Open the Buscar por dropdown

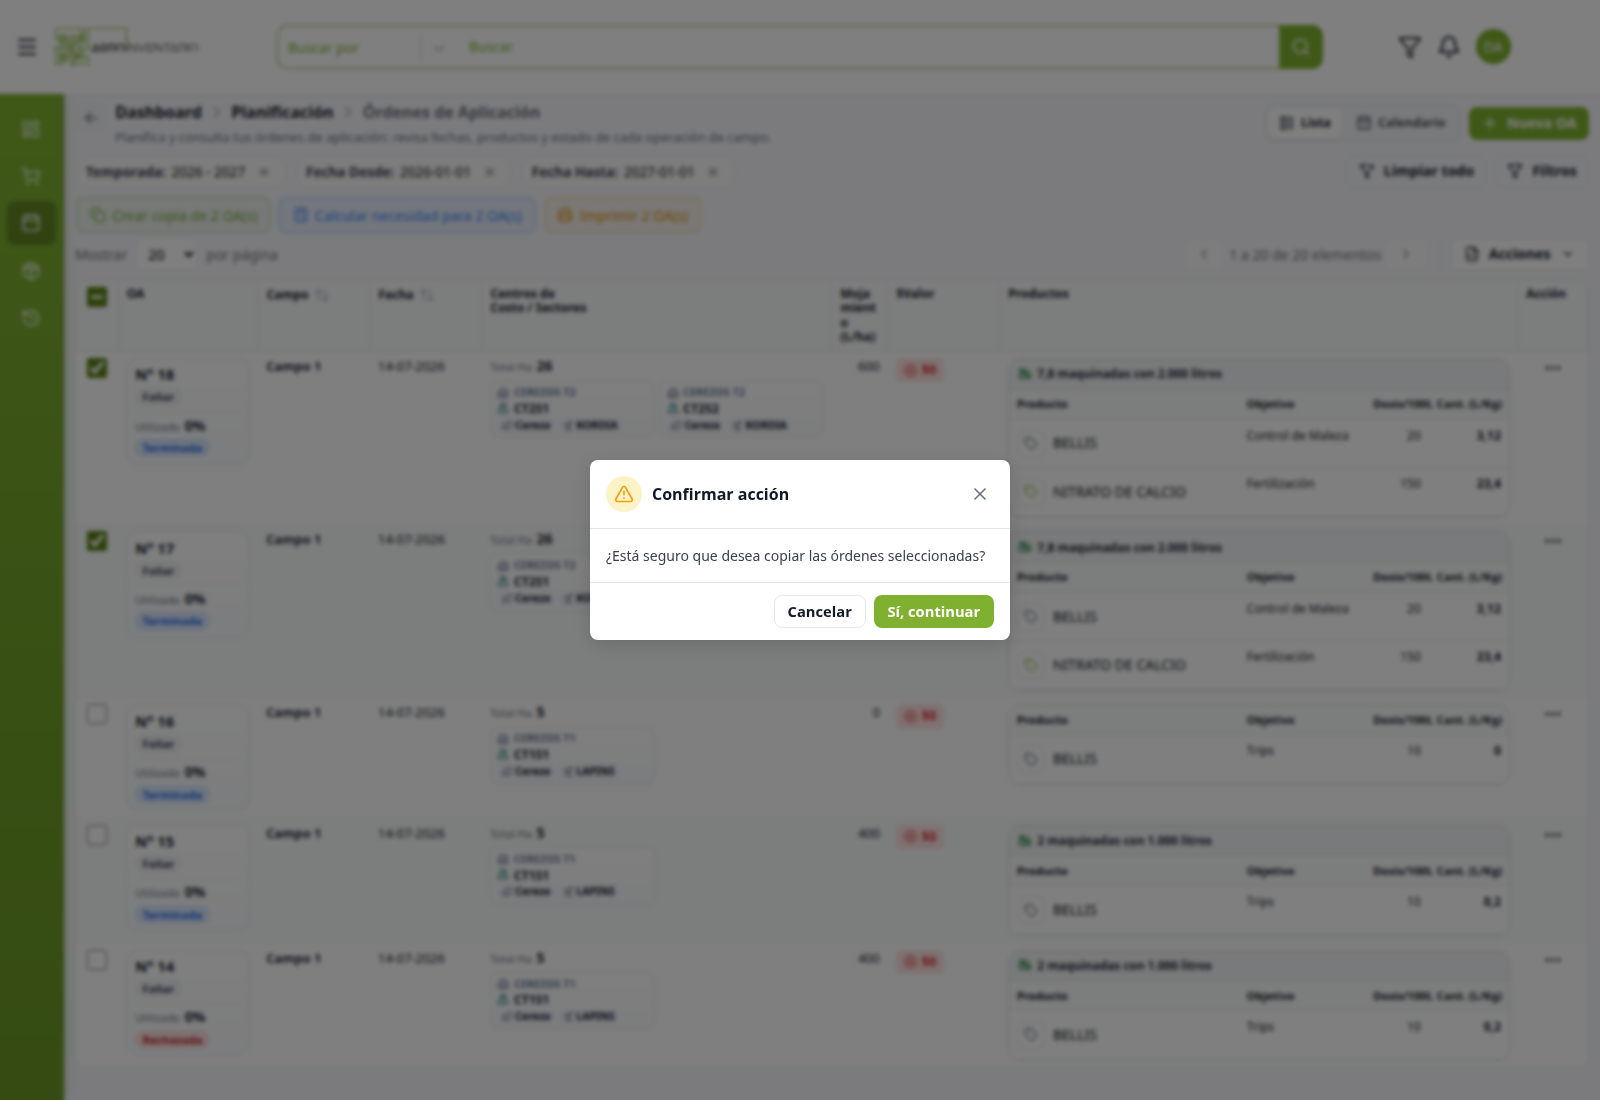(x=365, y=47)
